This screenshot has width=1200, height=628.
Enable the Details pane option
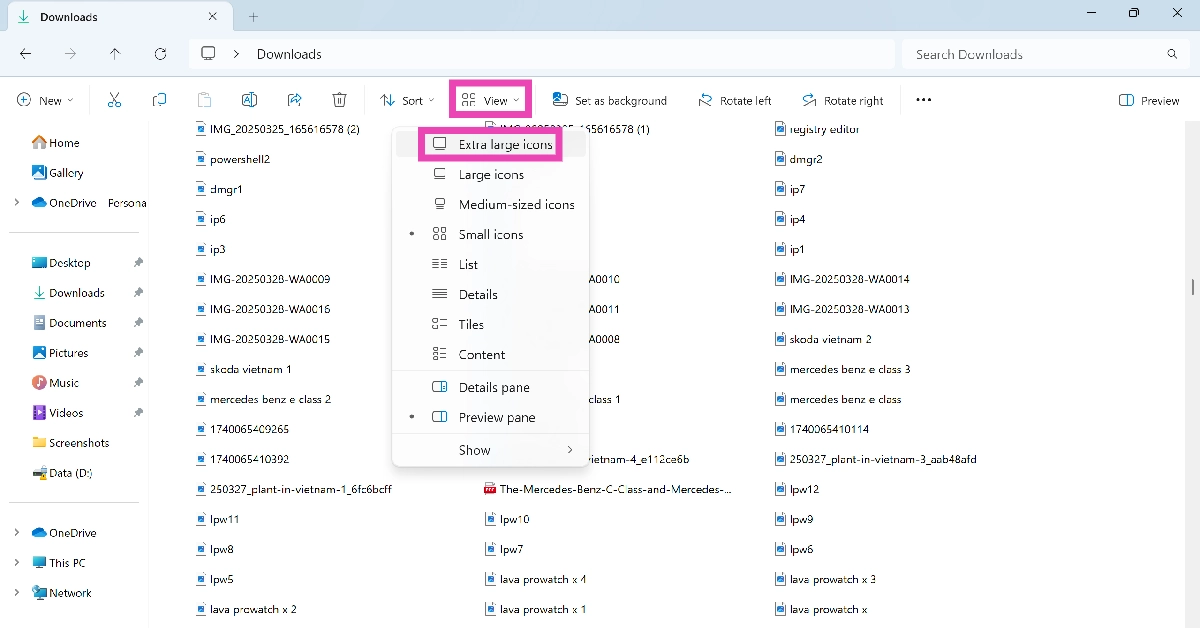pyautogui.click(x=493, y=388)
